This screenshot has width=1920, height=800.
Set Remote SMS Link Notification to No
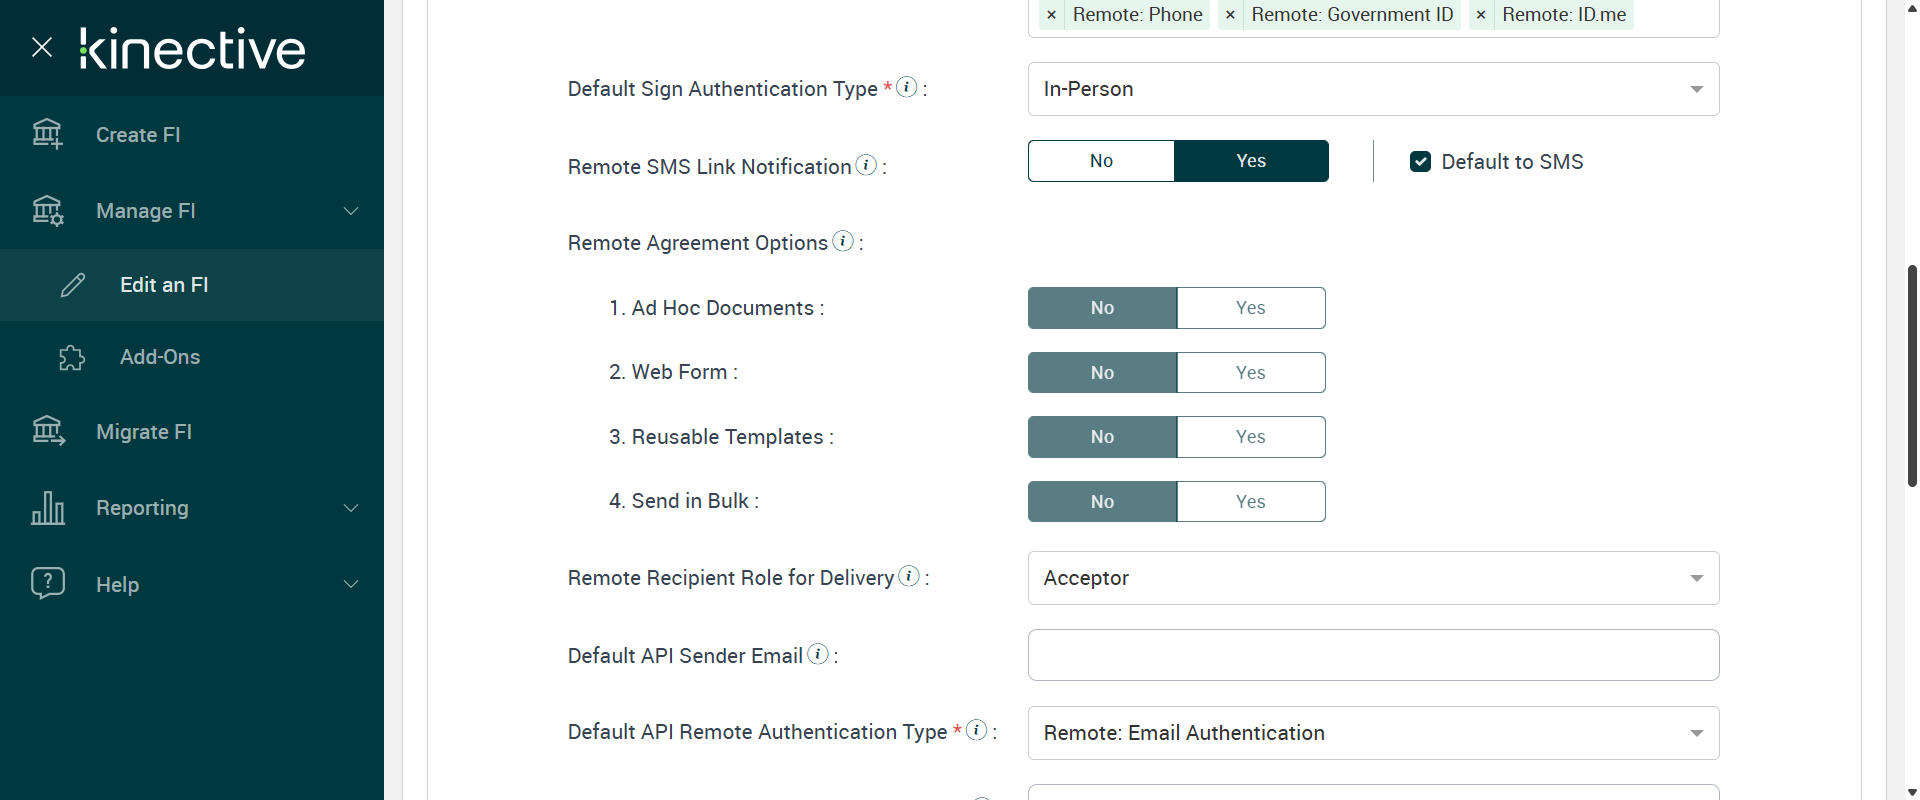click(1101, 161)
